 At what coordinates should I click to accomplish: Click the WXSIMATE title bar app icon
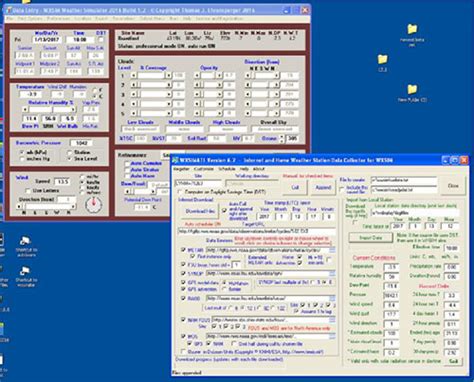[175, 160]
